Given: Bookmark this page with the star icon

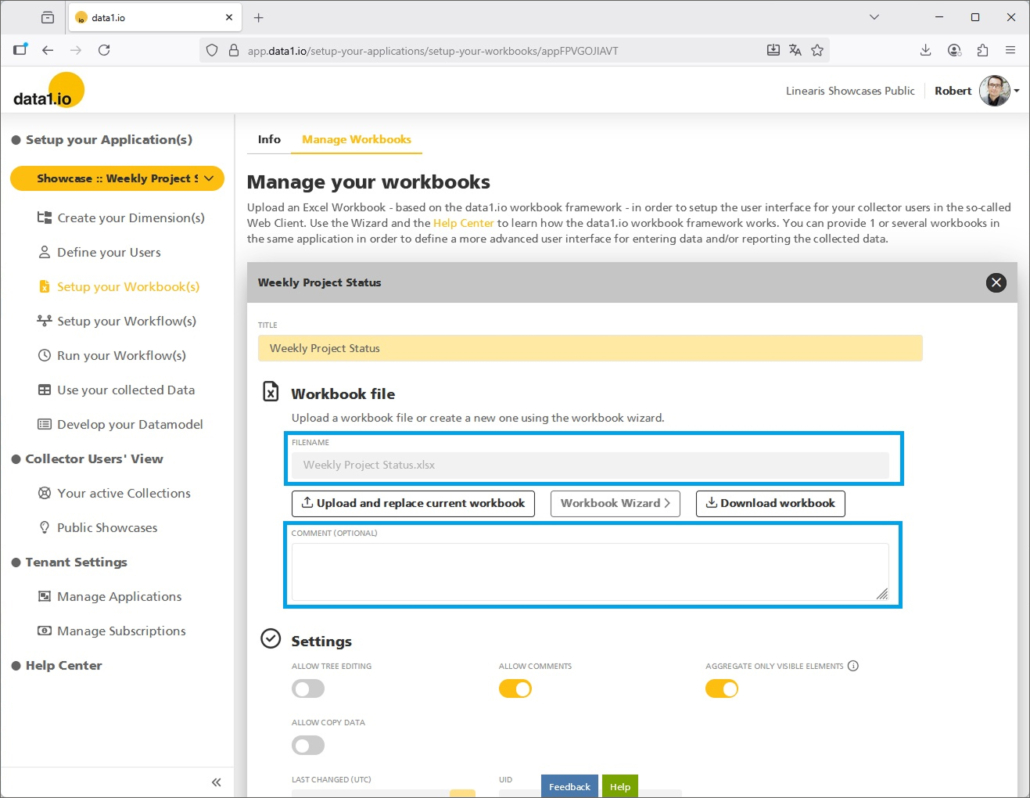Looking at the screenshot, I should coord(817,50).
